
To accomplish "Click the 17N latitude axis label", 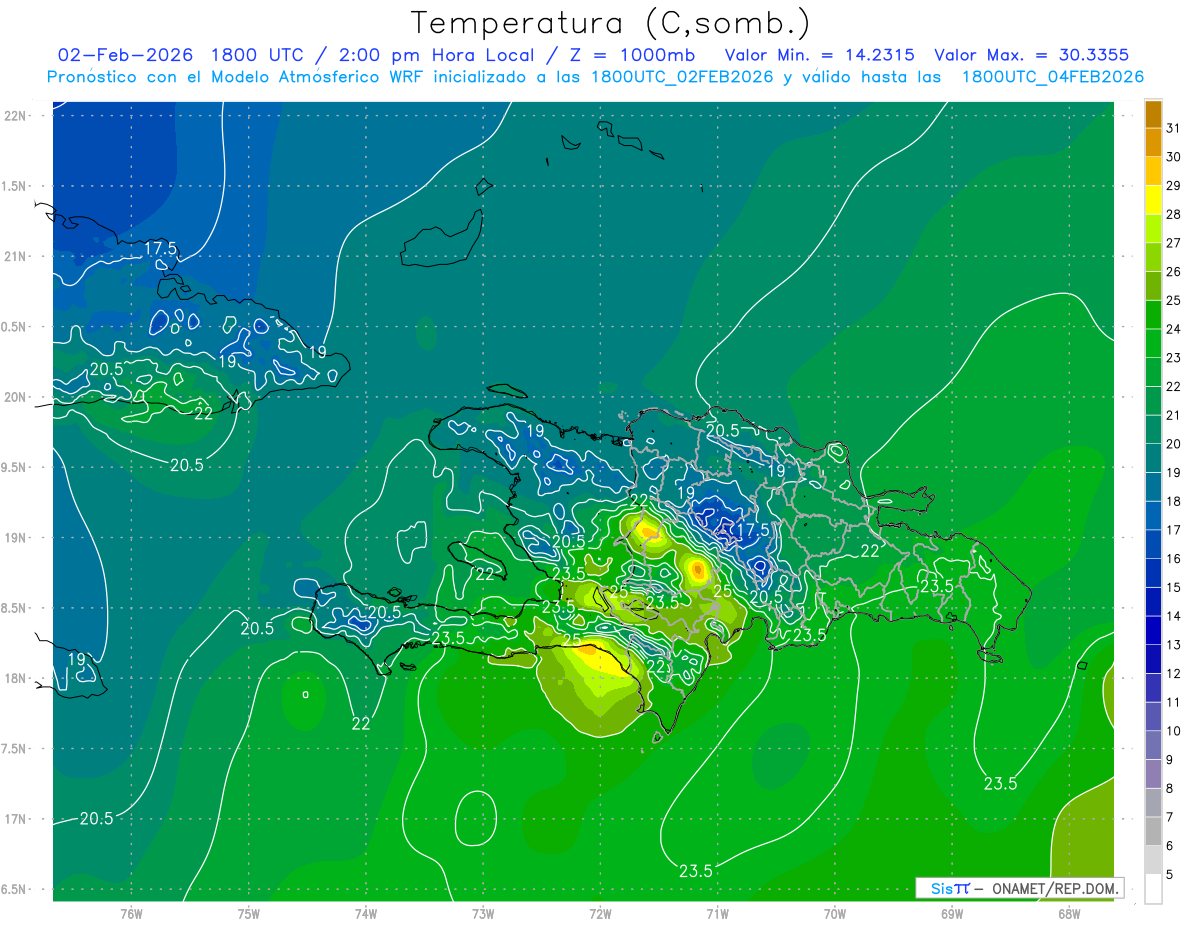I will coord(17,819).
